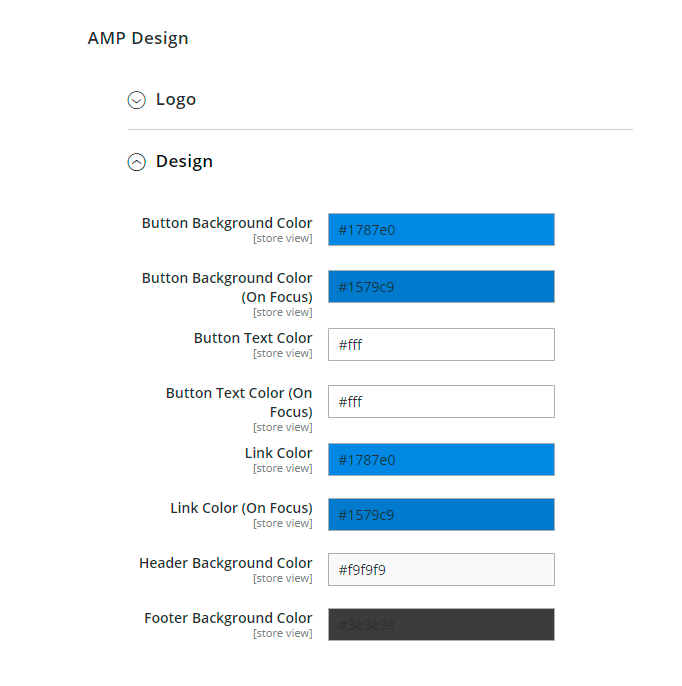The height and width of the screenshot is (686, 682).
Task: Open the Link Color picker field
Action: (x=441, y=460)
